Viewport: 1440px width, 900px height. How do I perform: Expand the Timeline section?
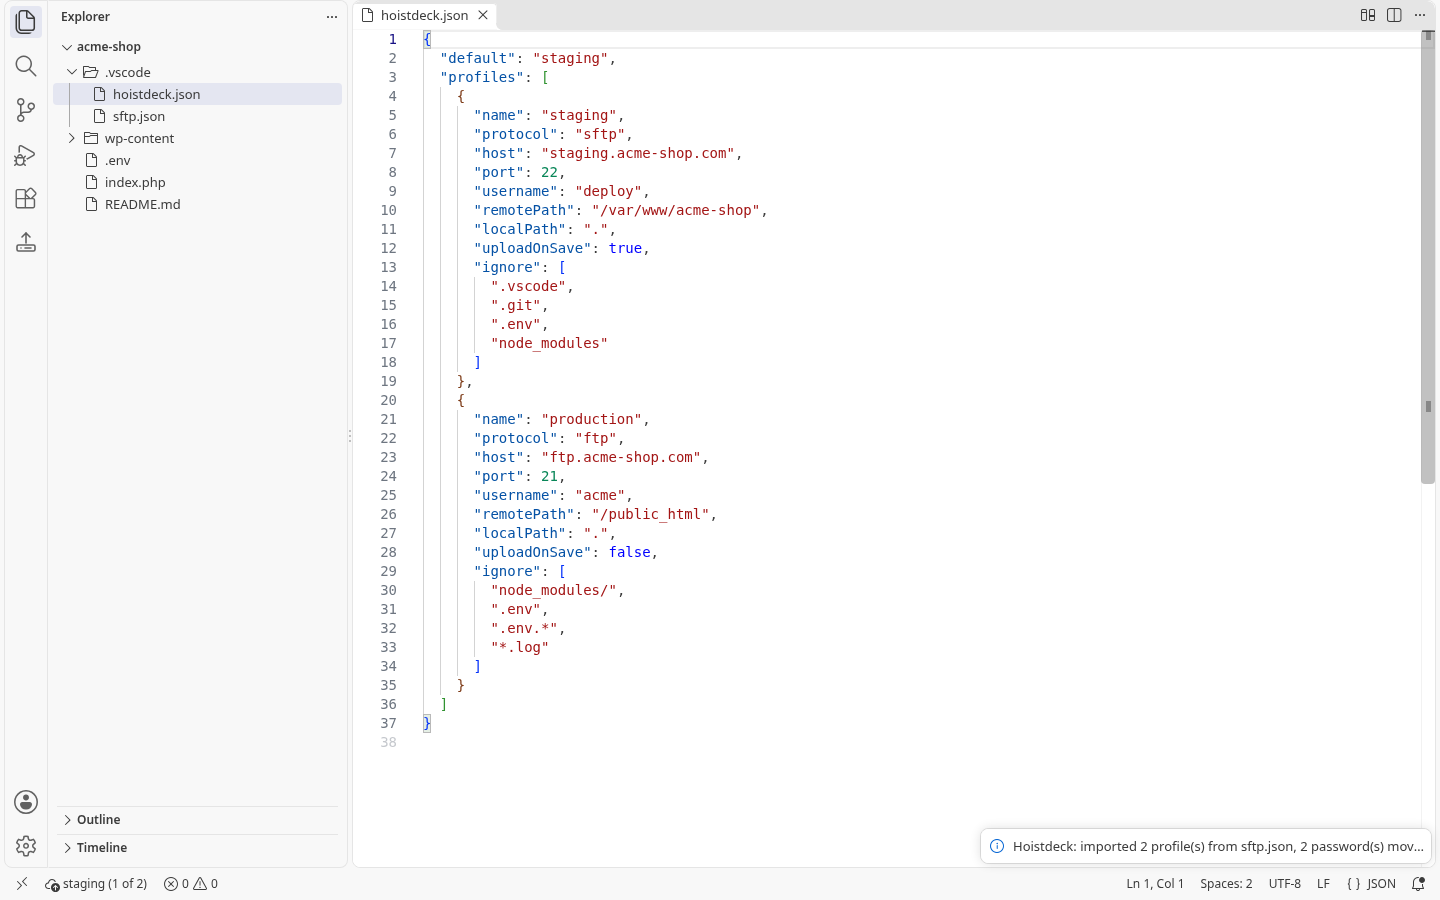pos(198,848)
